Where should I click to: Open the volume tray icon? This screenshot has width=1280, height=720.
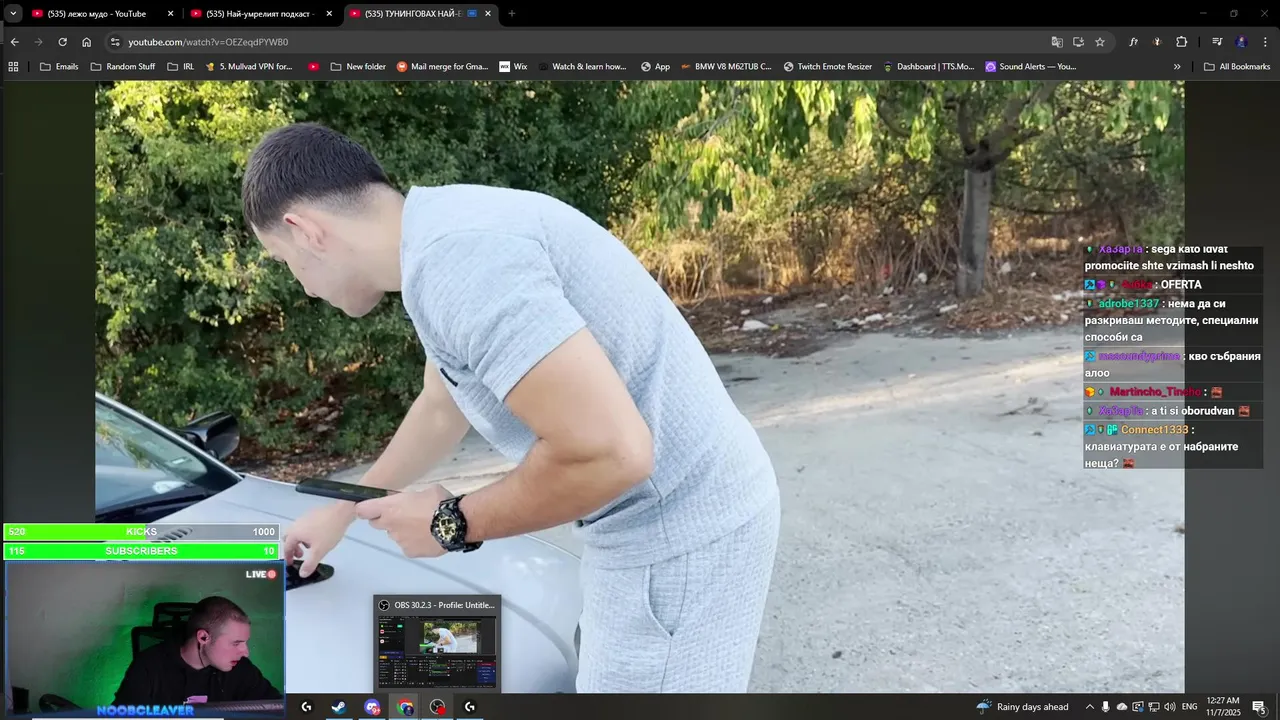tap(1170, 707)
